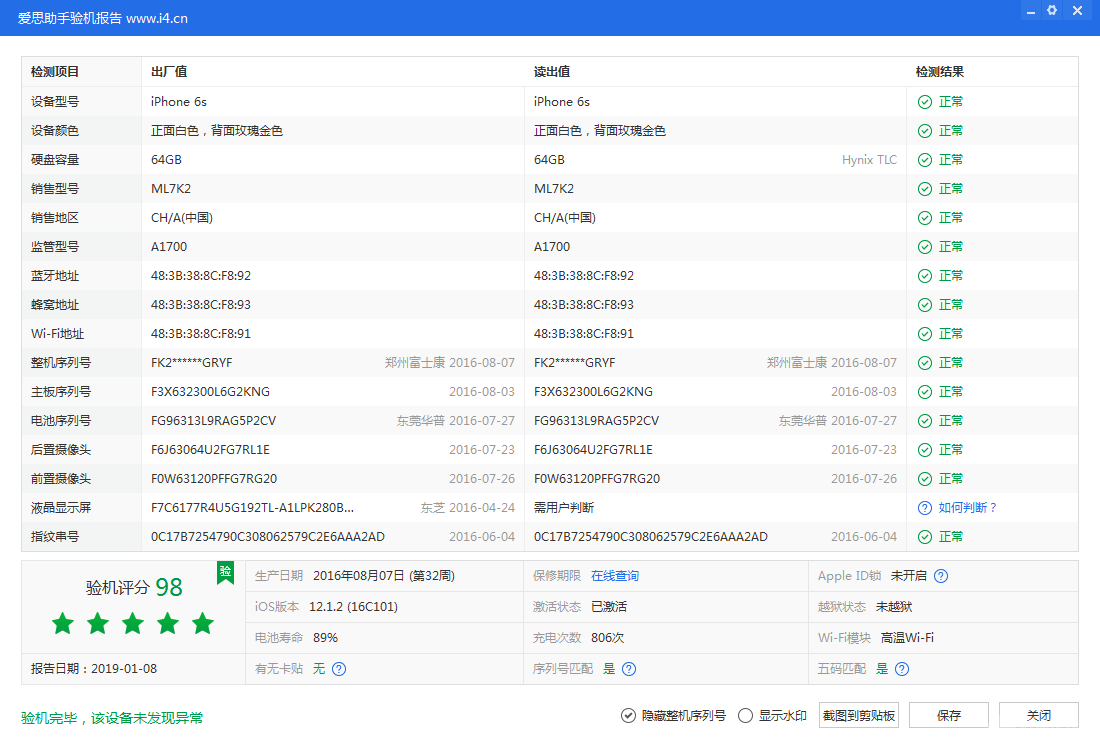Screen dimensions: 1100x749
Task: Click the check icon in 电池序列号 row
Action: point(925,421)
